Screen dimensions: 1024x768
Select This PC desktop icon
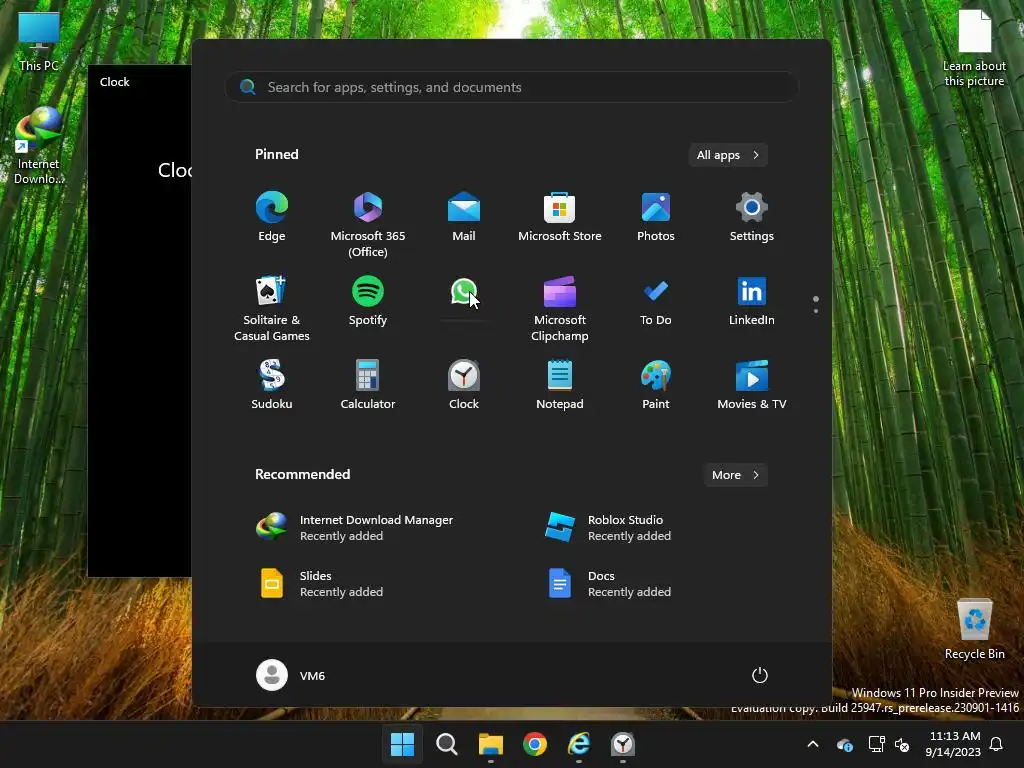point(39,40)
